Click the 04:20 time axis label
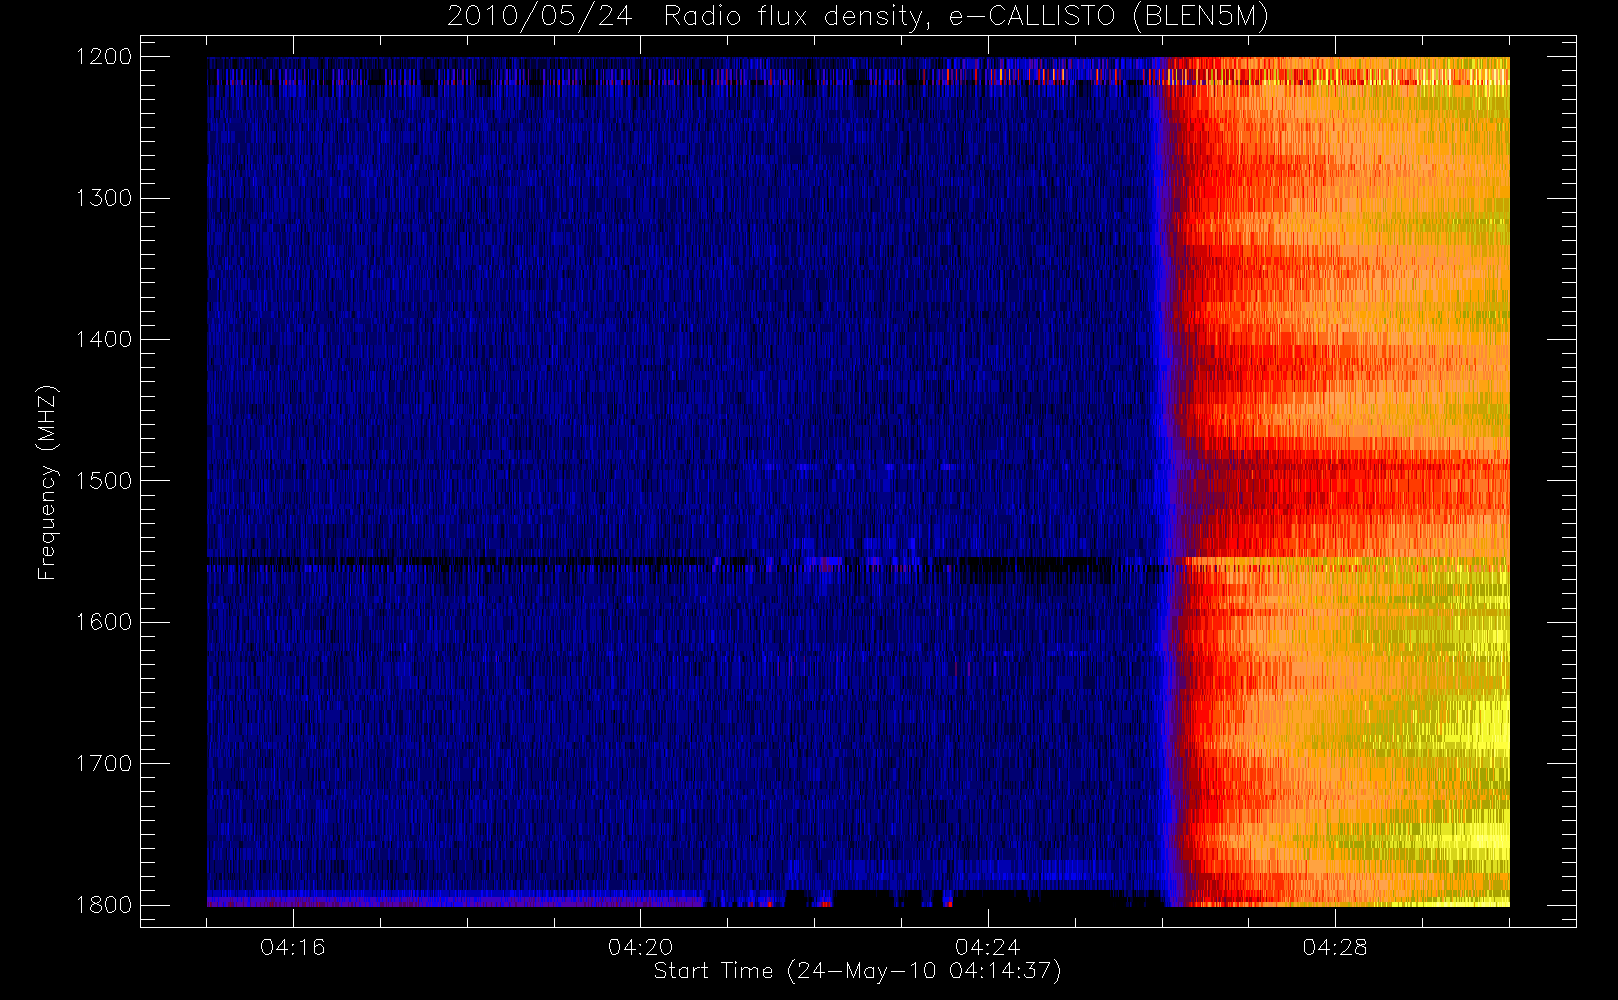 641,947
